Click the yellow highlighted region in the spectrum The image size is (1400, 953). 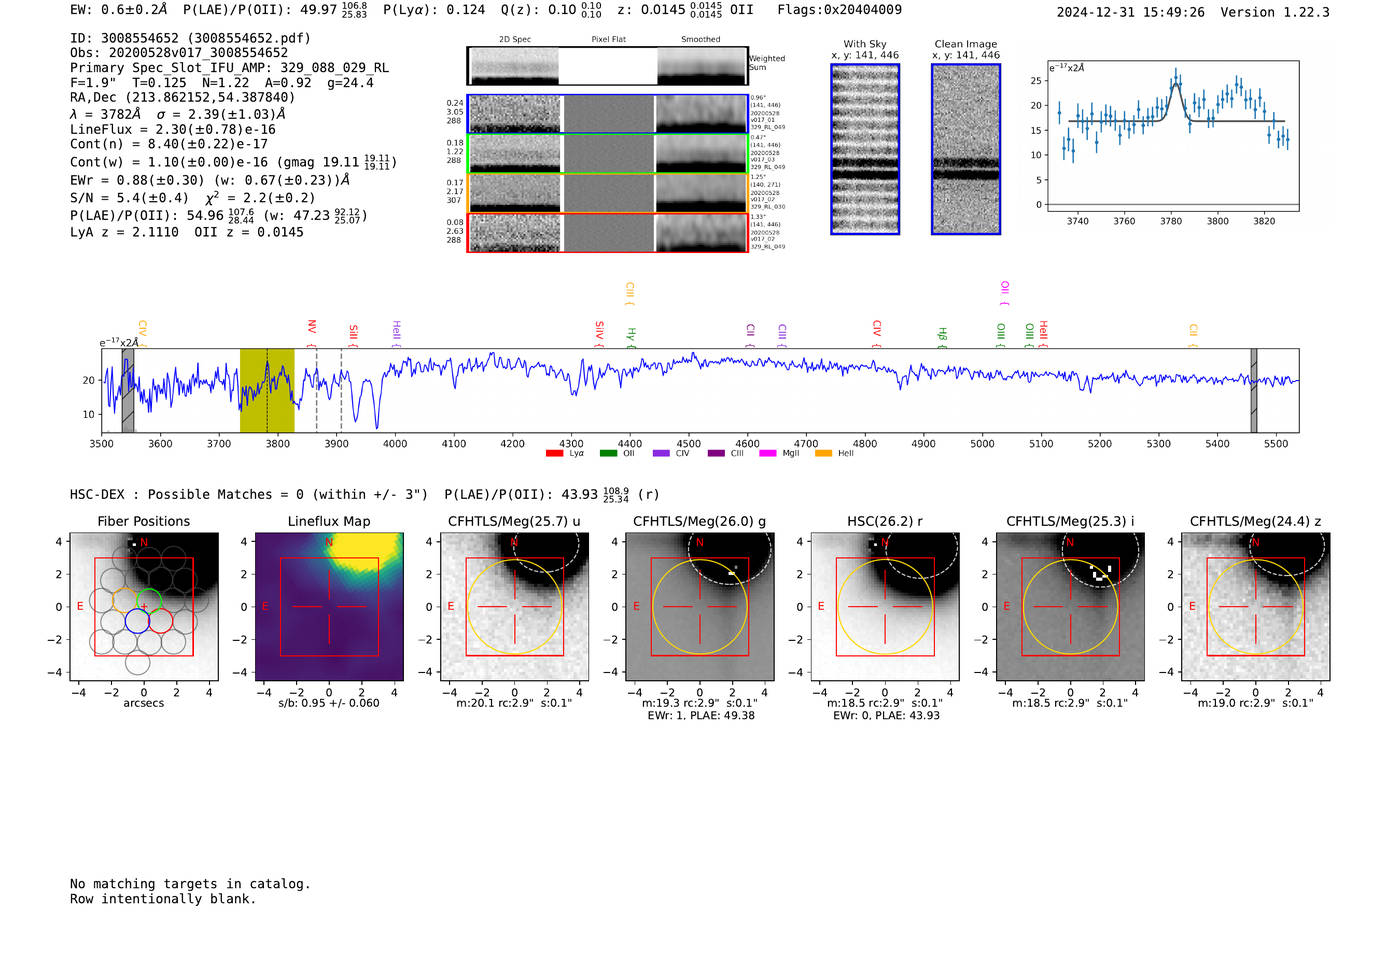(x=267, y=390)
